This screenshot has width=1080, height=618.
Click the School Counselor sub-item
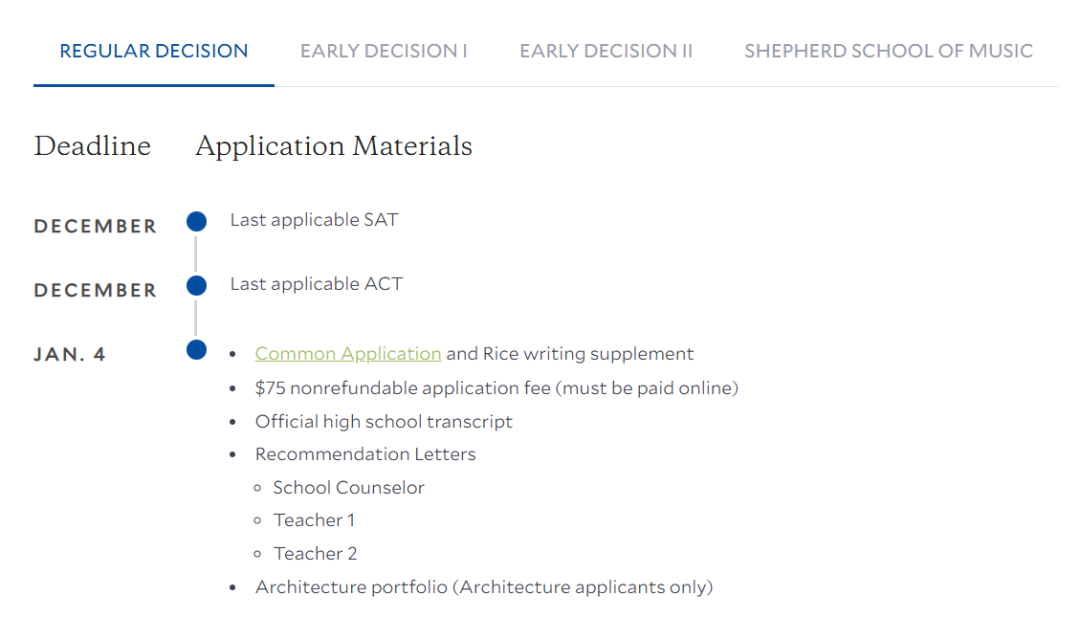click(x=349, y=488)
